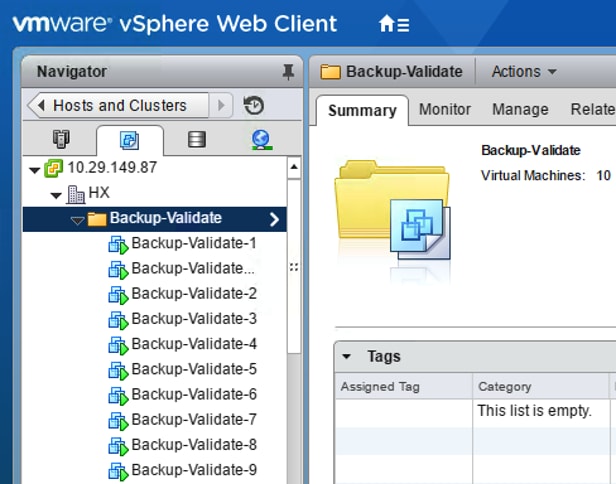Click the VM icon of Backup-Validate-3

[x=118, y=320]
